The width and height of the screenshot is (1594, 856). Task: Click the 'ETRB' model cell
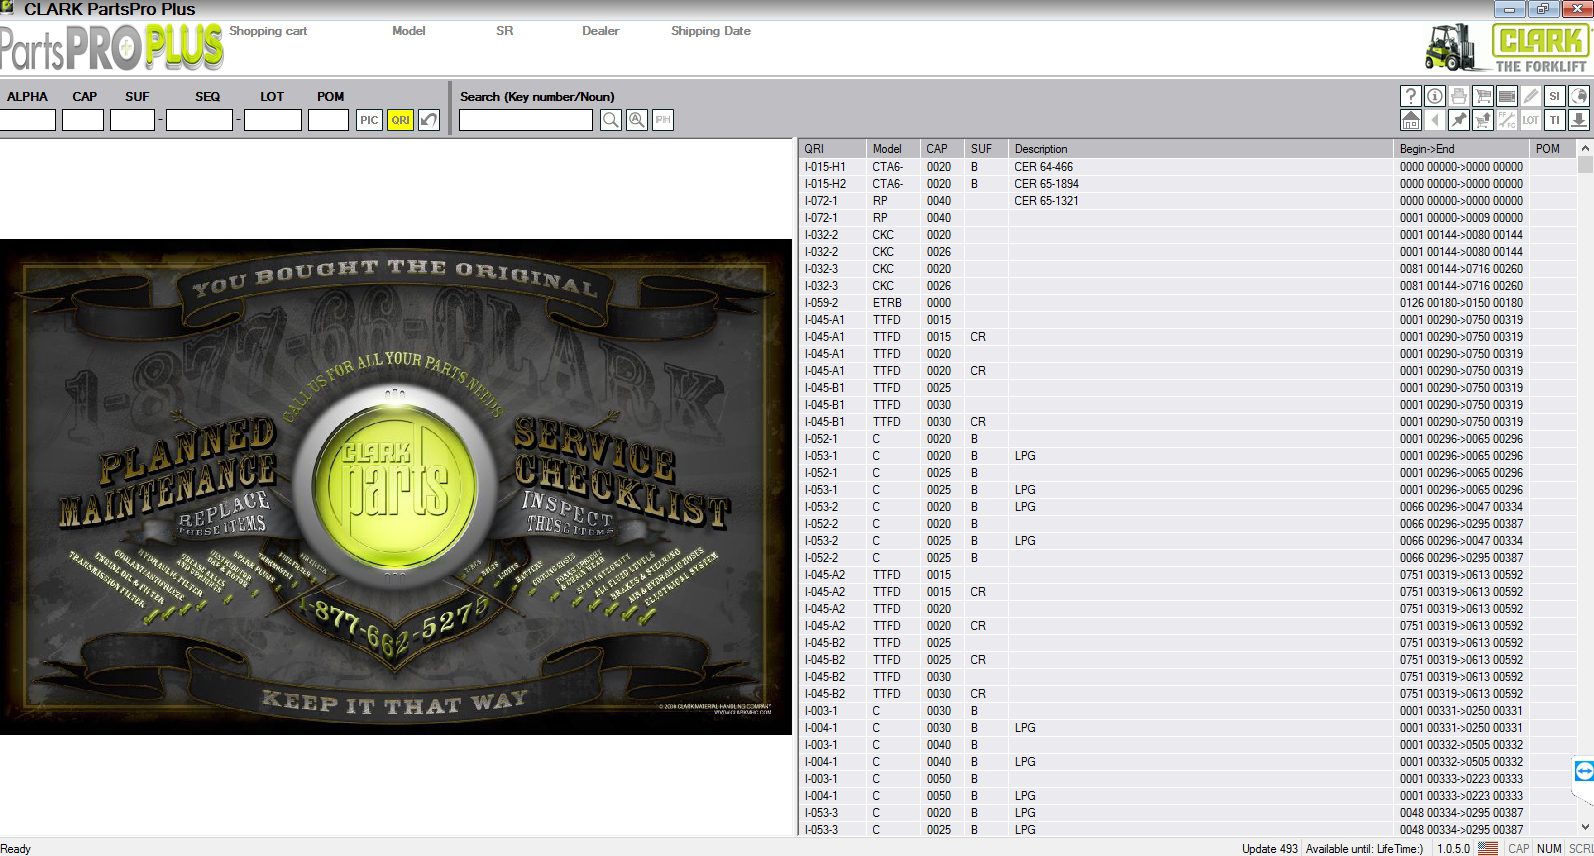click(887, 303)
